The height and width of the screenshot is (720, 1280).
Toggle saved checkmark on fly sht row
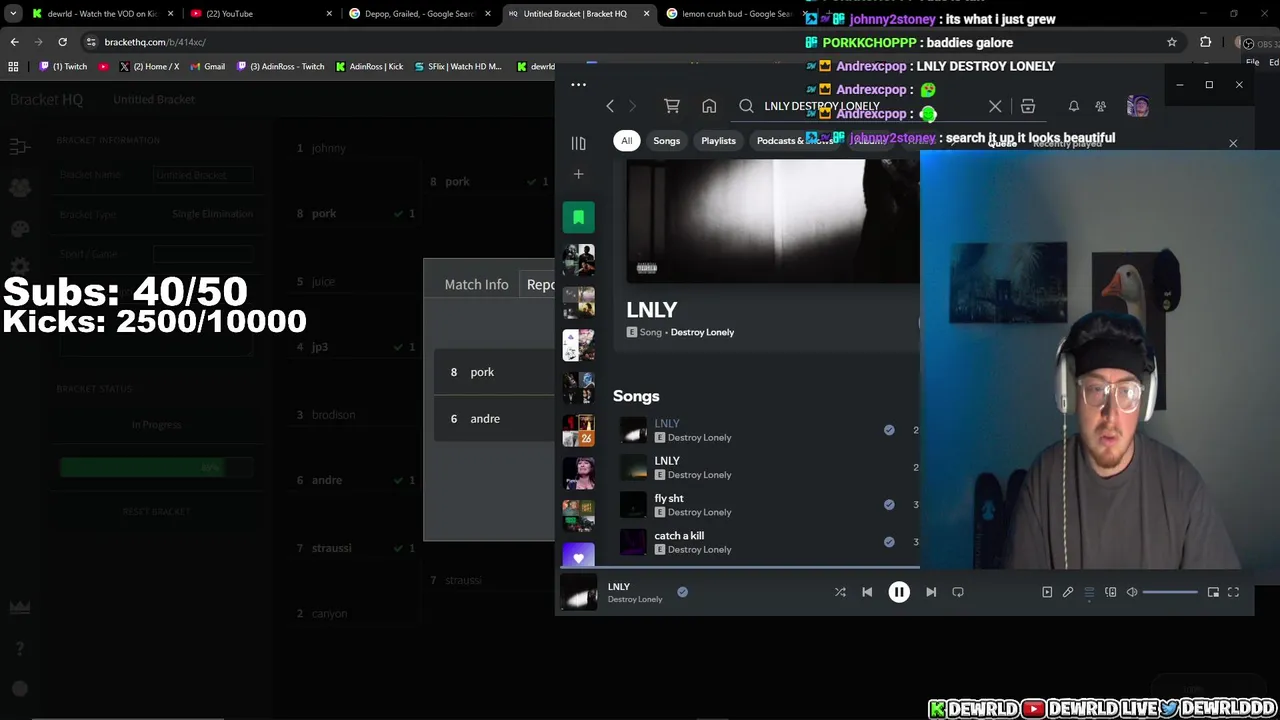889,505
